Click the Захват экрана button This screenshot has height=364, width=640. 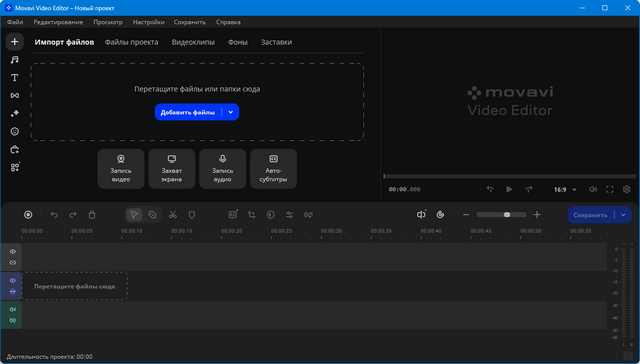171,169
